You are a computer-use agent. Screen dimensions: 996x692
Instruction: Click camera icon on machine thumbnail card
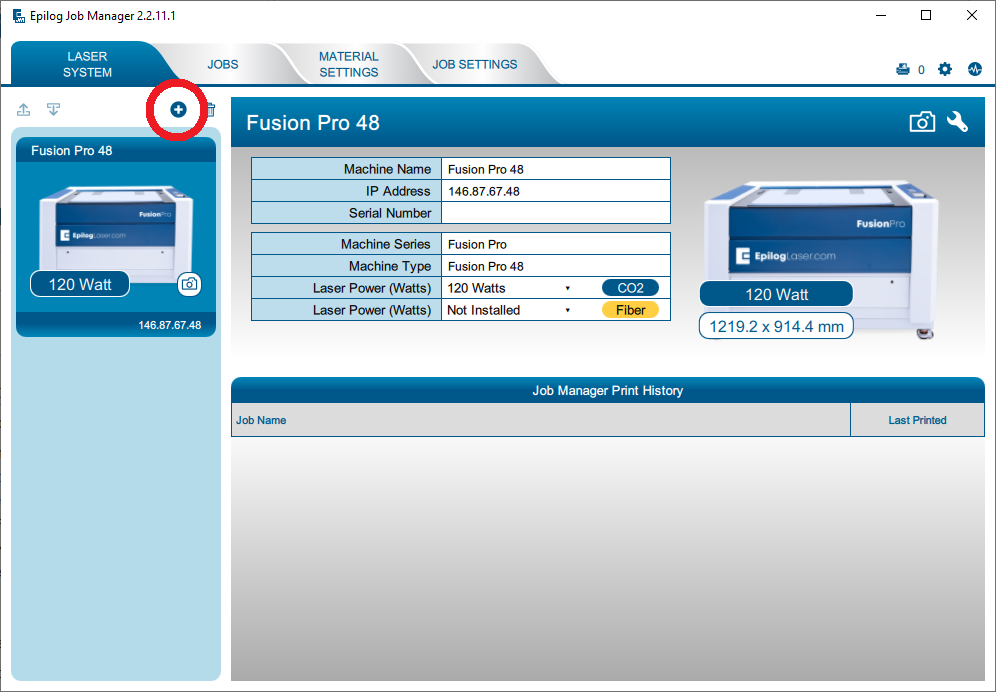point(189,284)
